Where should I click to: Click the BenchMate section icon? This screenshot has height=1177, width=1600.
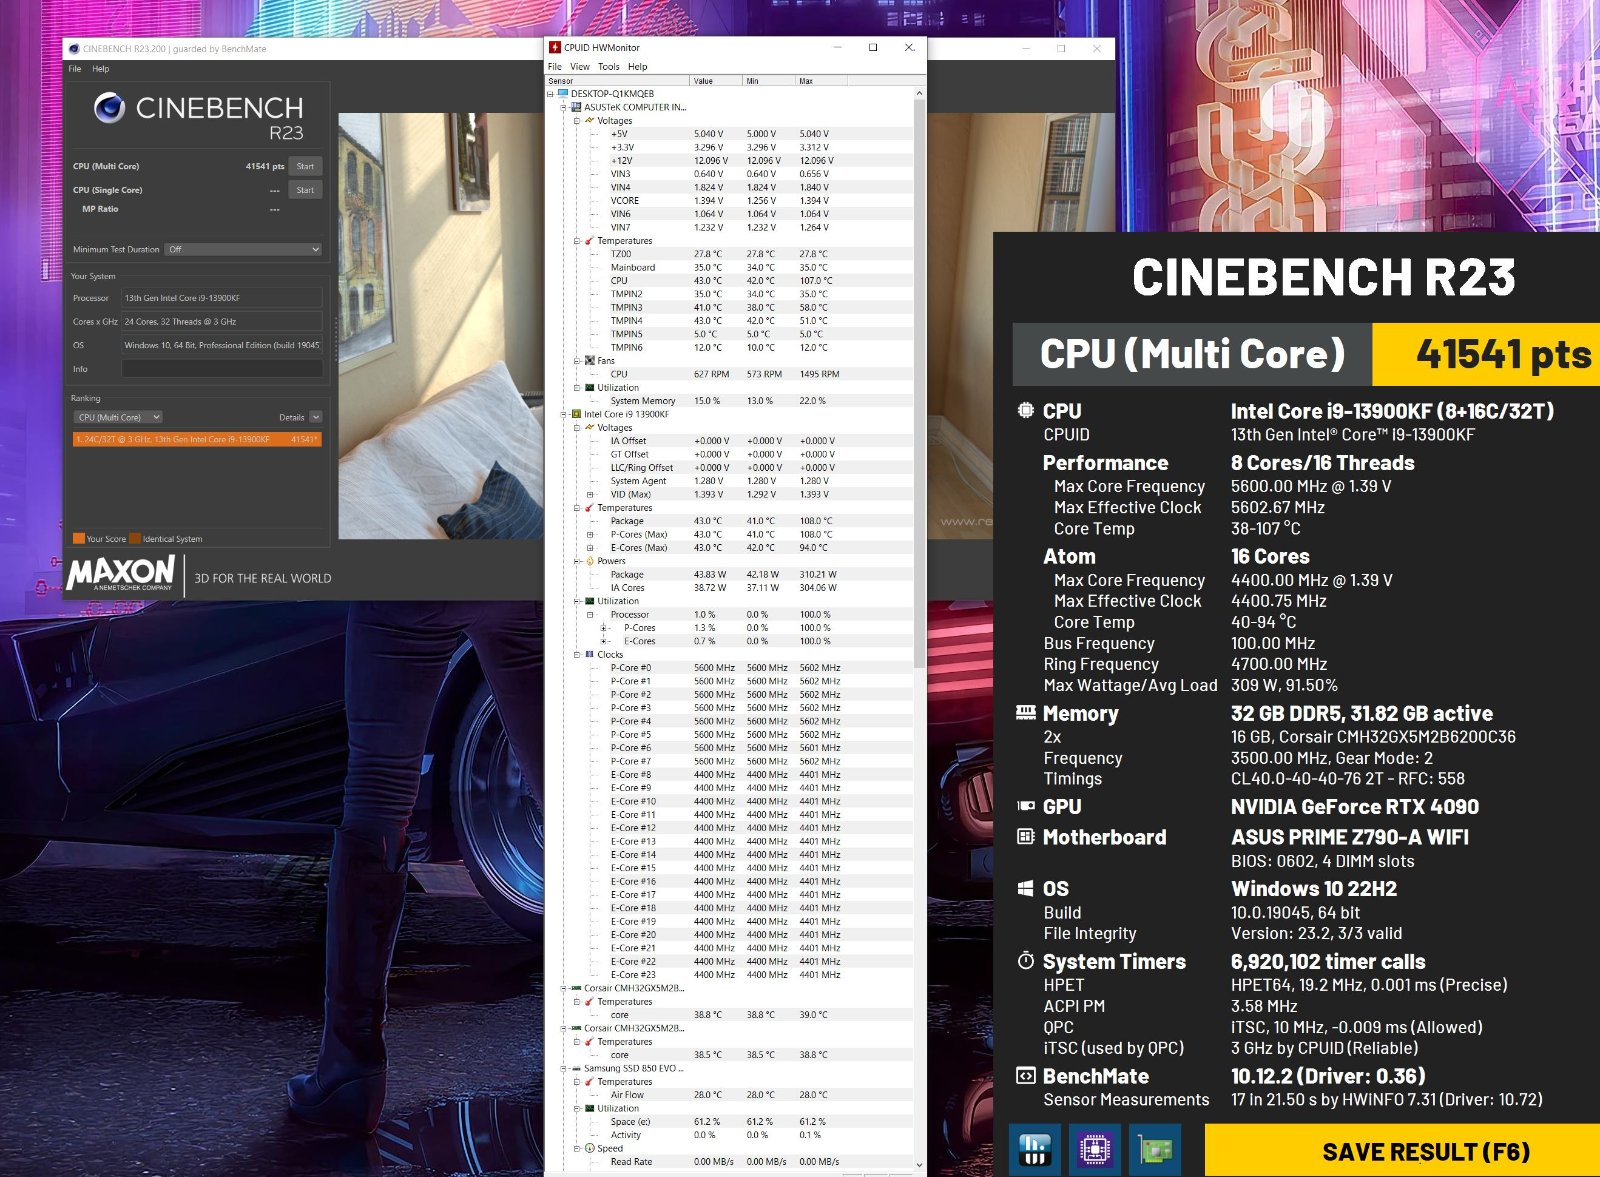pyautogui.click(x=1025, y=1076)
